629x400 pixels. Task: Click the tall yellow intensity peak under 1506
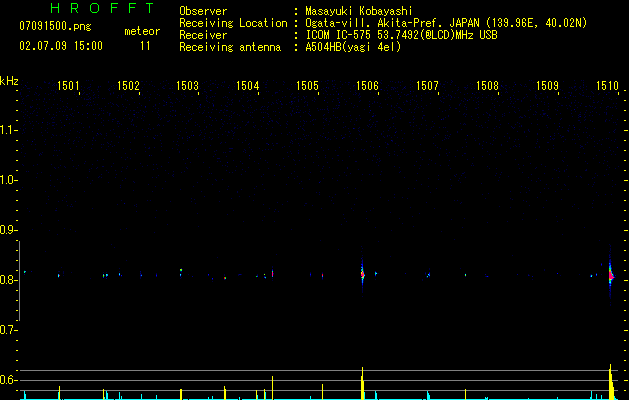[x=362, y=383]
